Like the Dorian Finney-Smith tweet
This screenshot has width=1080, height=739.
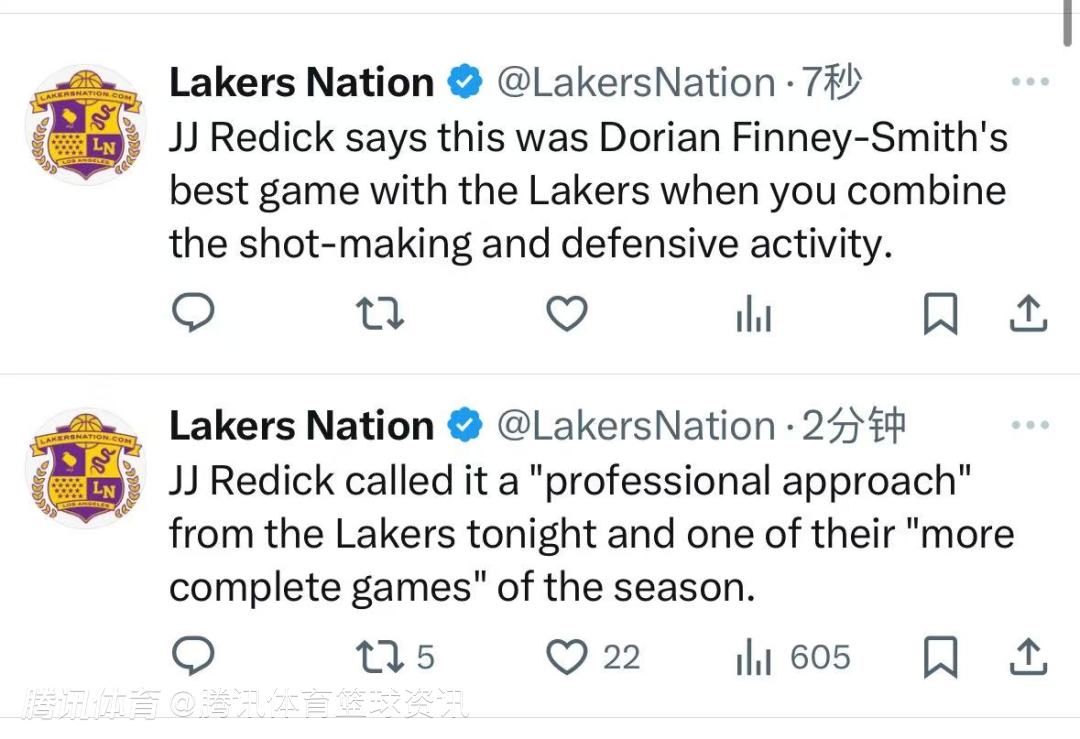[567, 315]
